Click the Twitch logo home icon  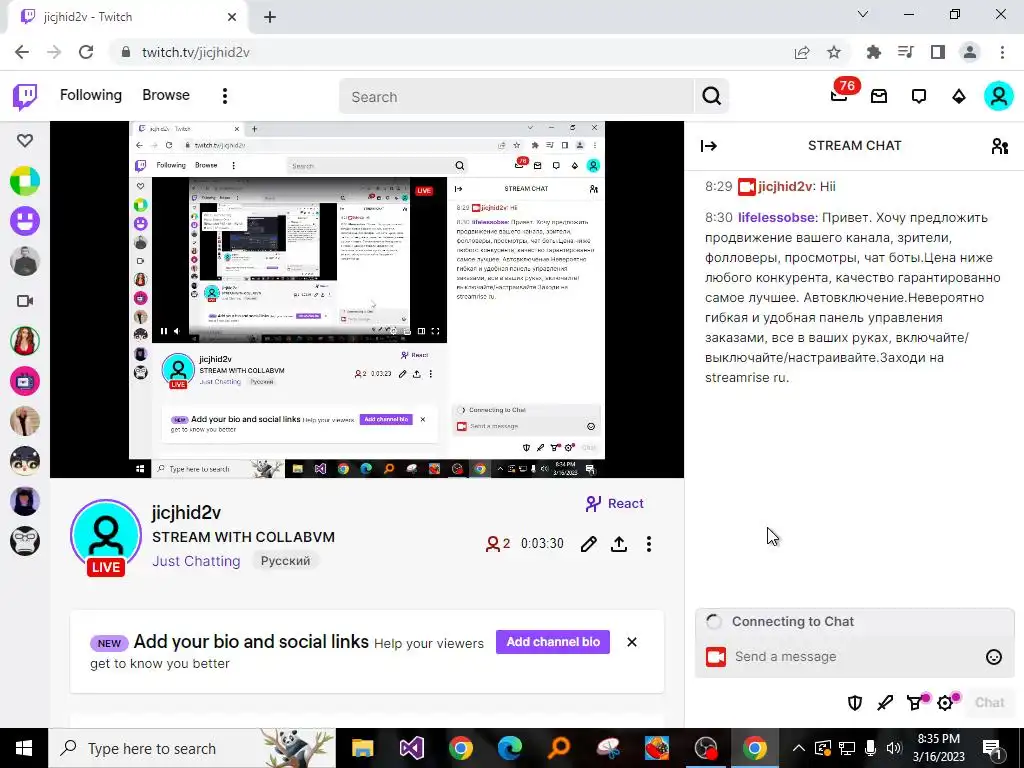[25, 97]
